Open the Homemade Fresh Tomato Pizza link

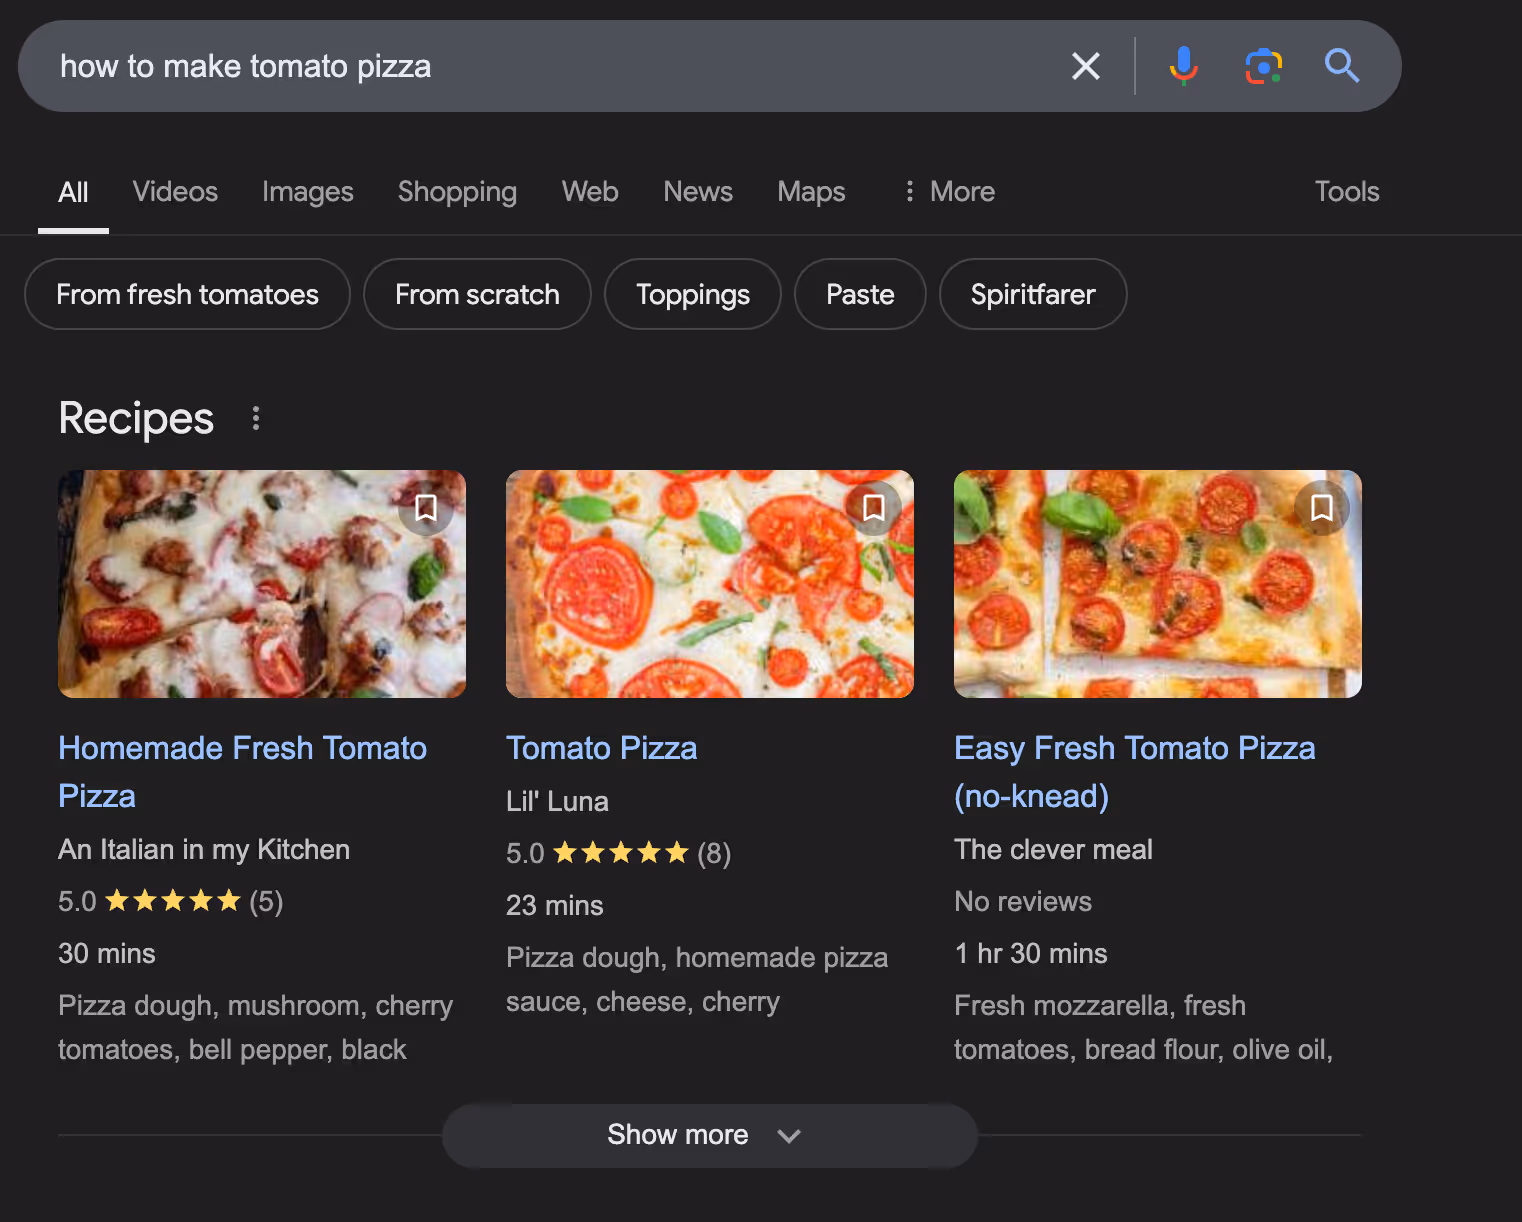click(x=242, y=772)
